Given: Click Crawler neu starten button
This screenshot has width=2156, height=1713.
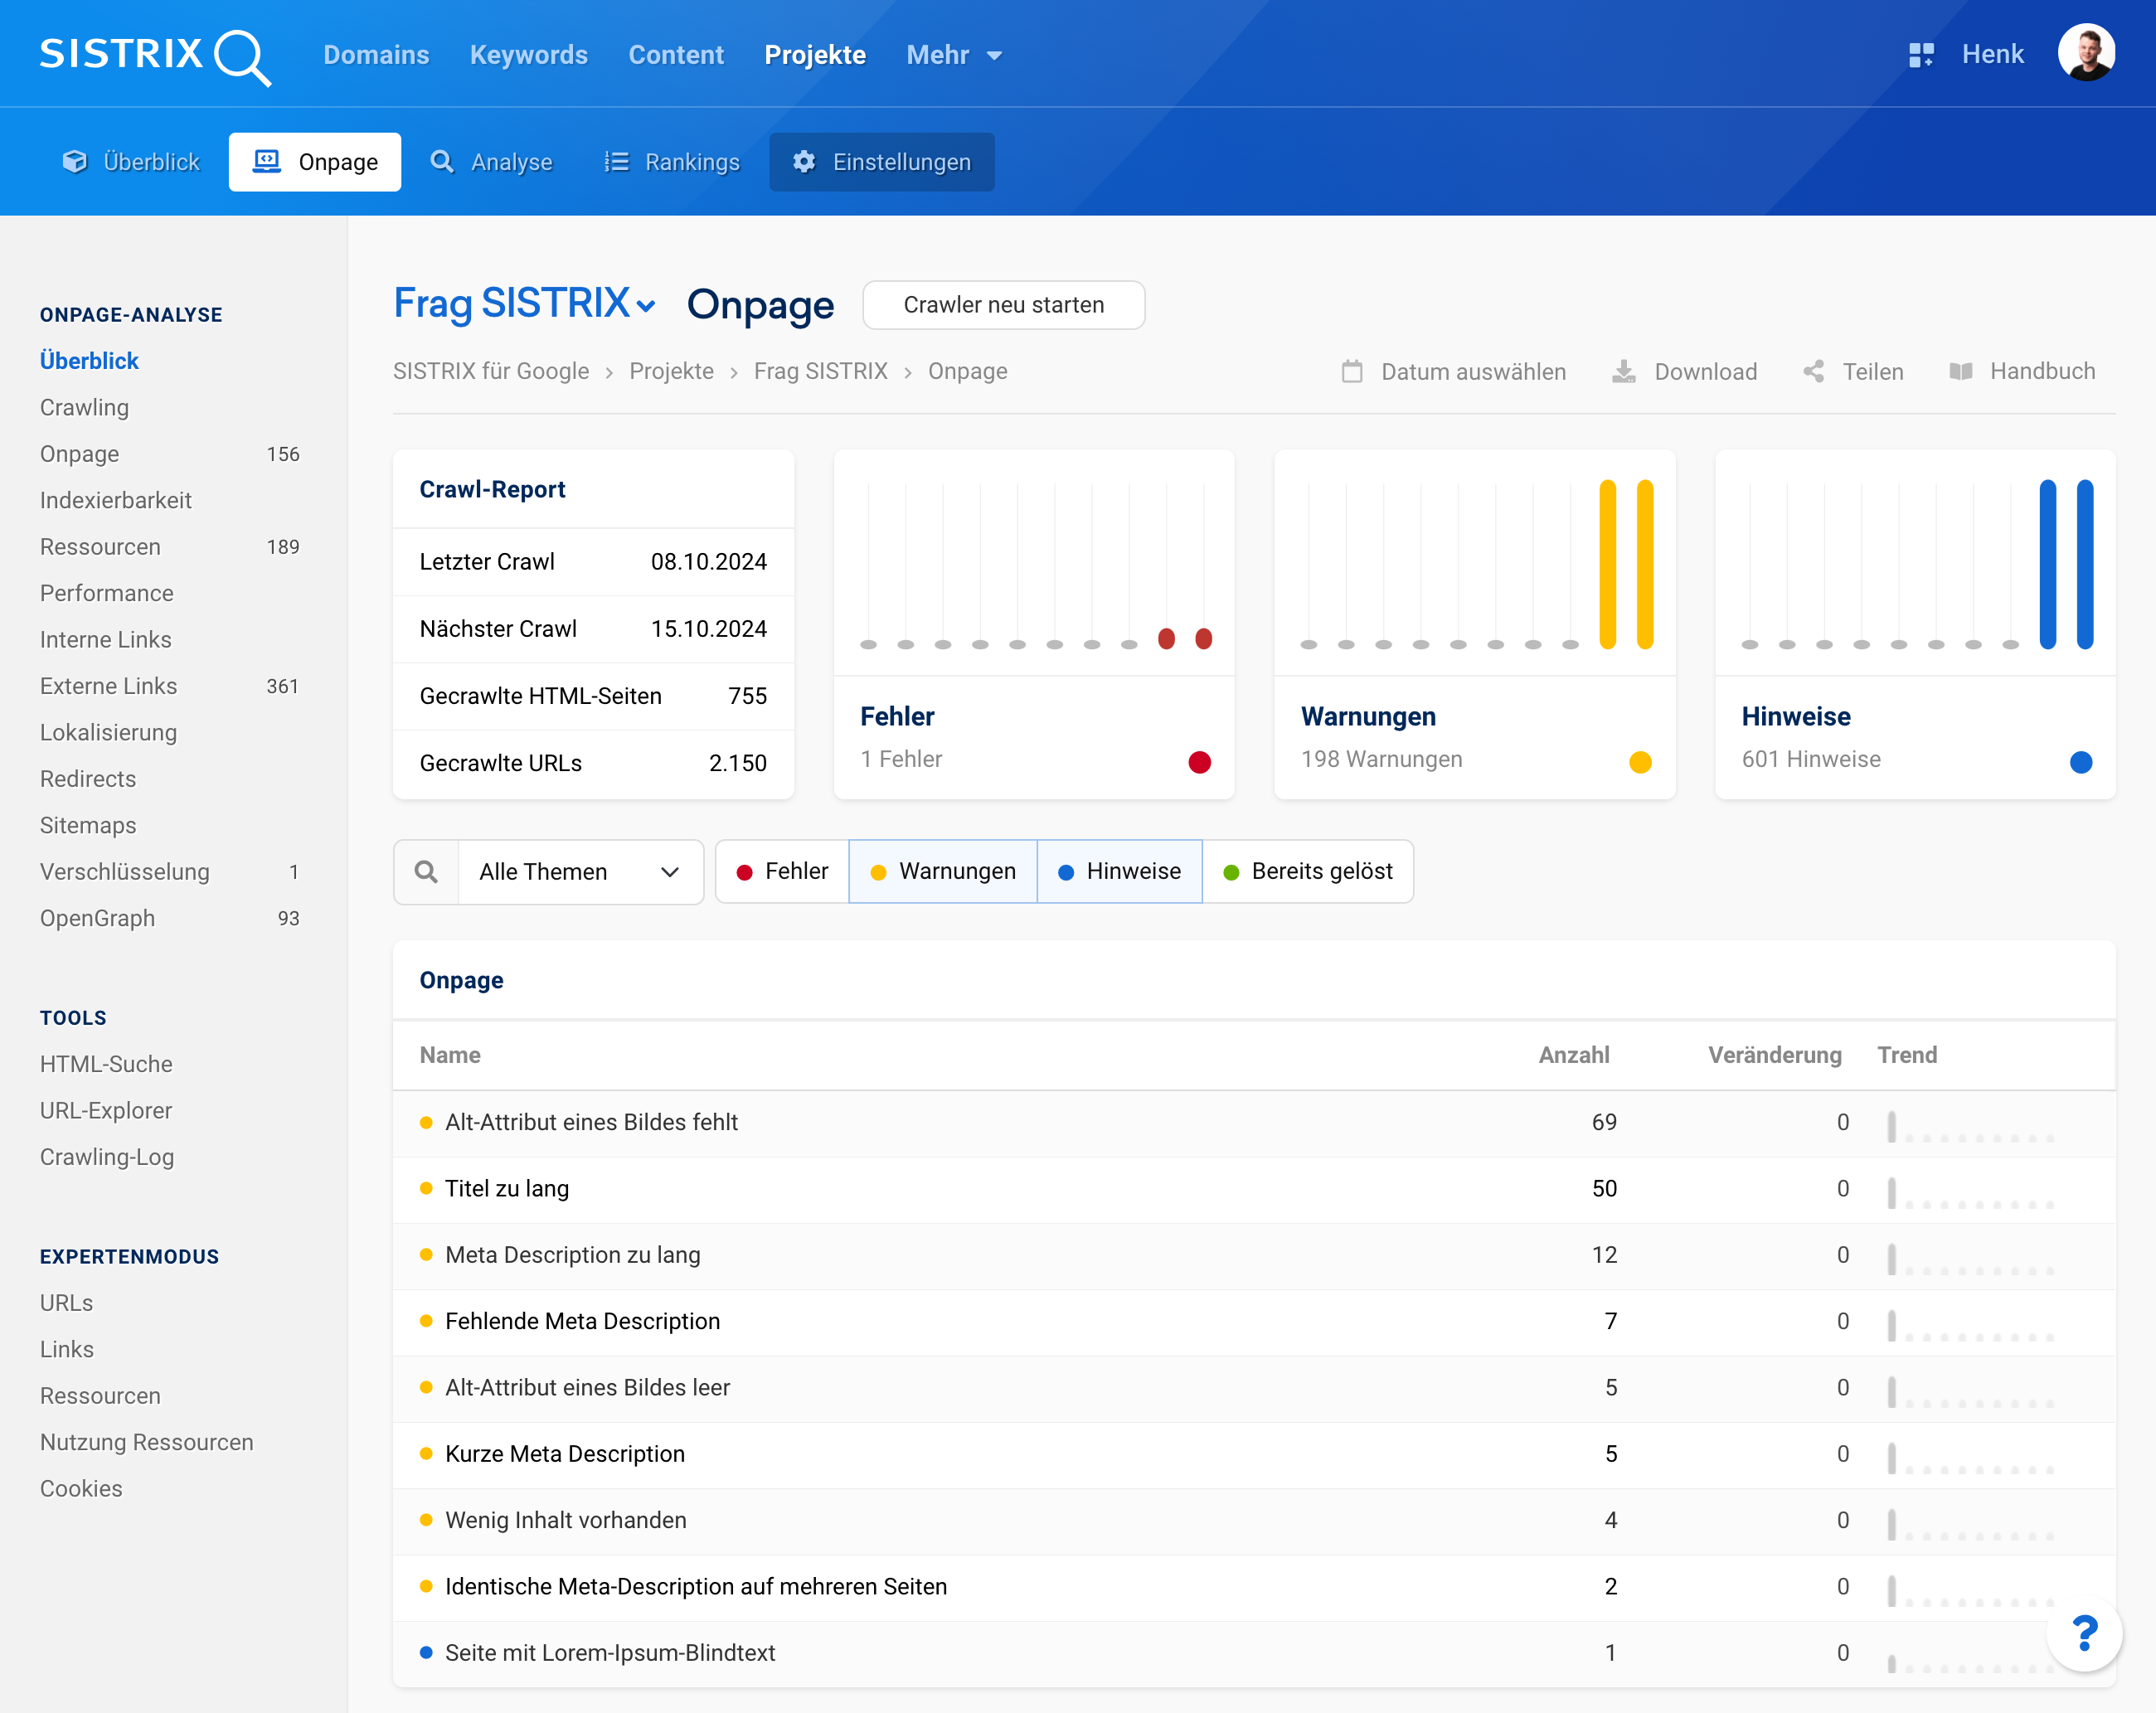Looking at the screenshot, I should coord(1004,305).
